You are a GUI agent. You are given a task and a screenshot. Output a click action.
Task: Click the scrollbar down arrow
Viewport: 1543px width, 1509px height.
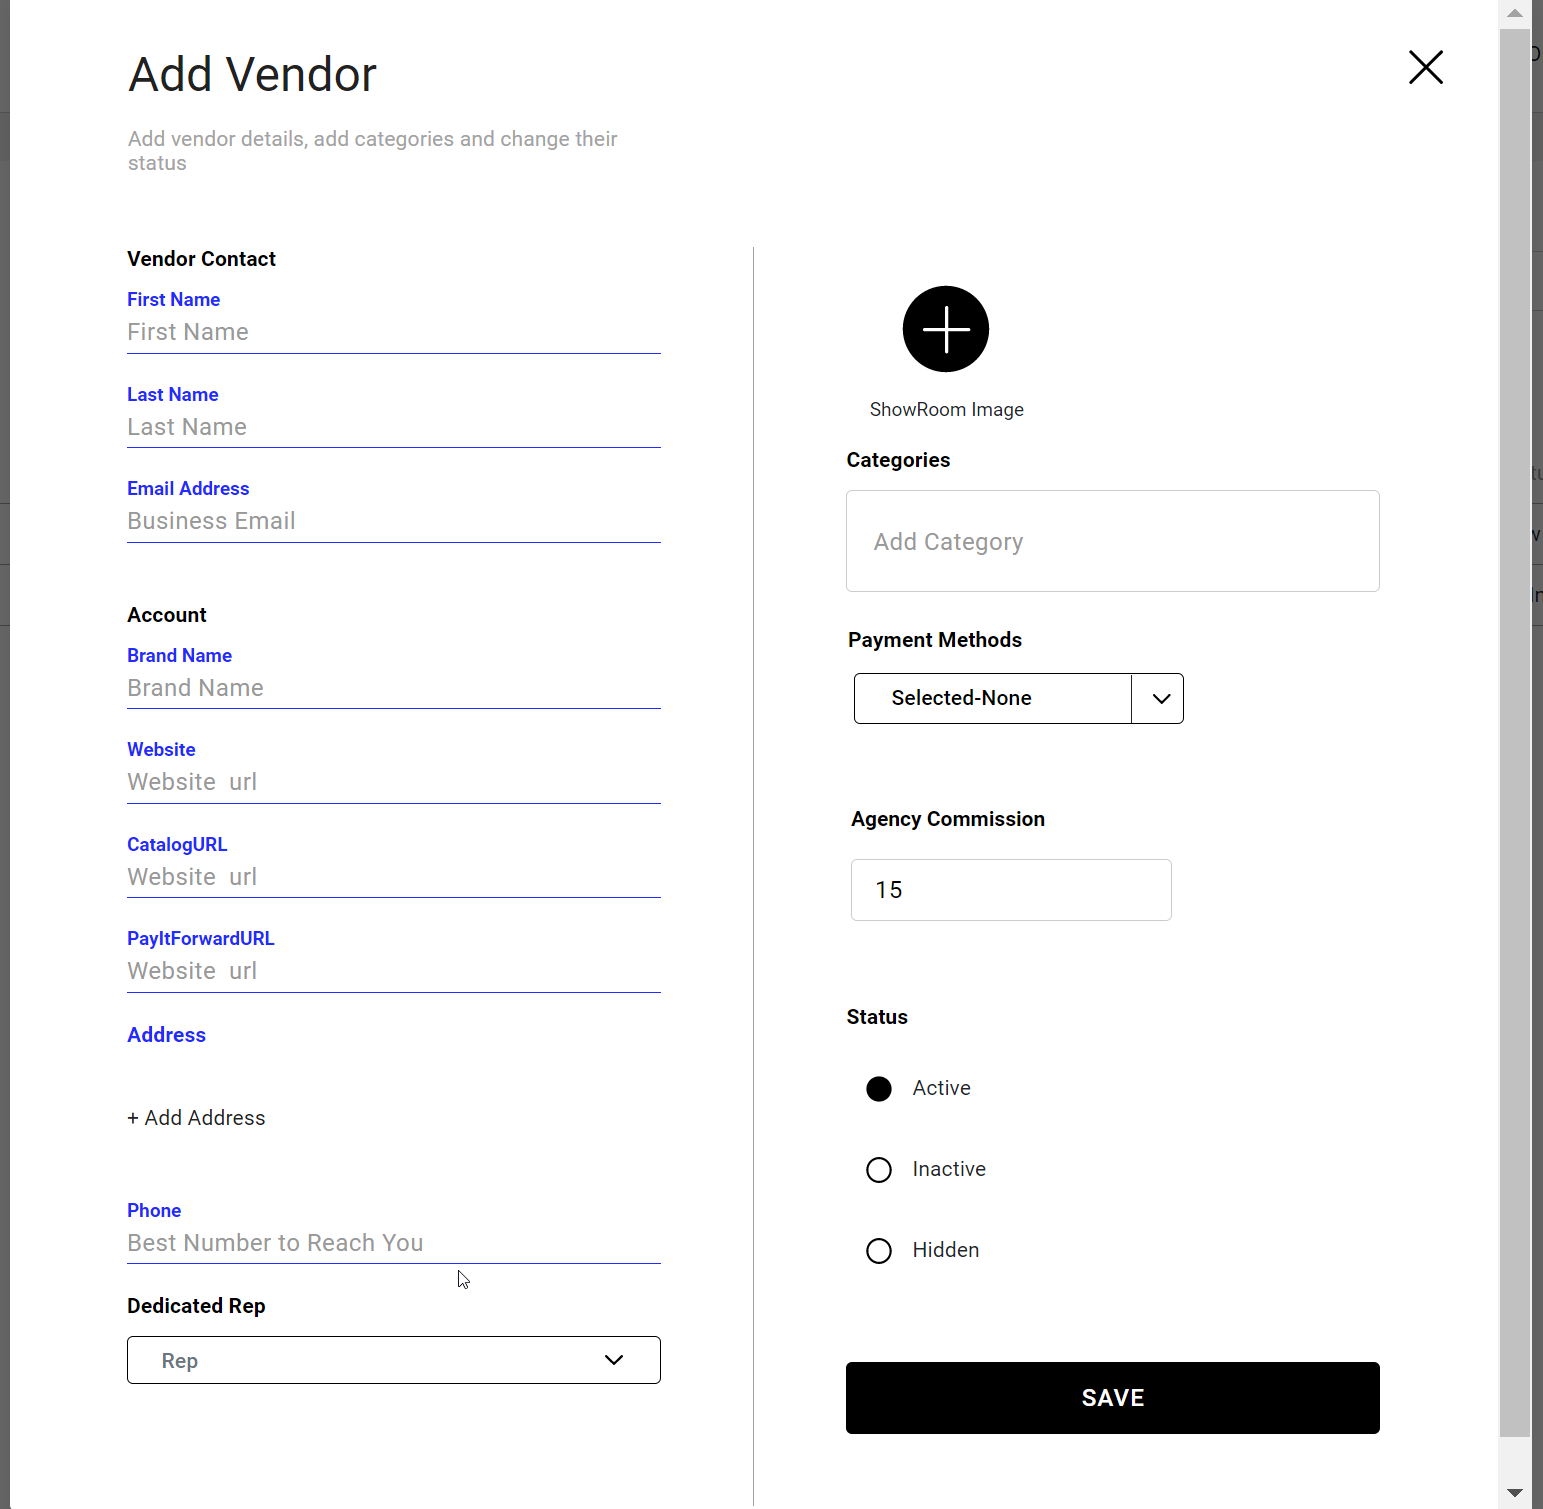point(1514,1493)
